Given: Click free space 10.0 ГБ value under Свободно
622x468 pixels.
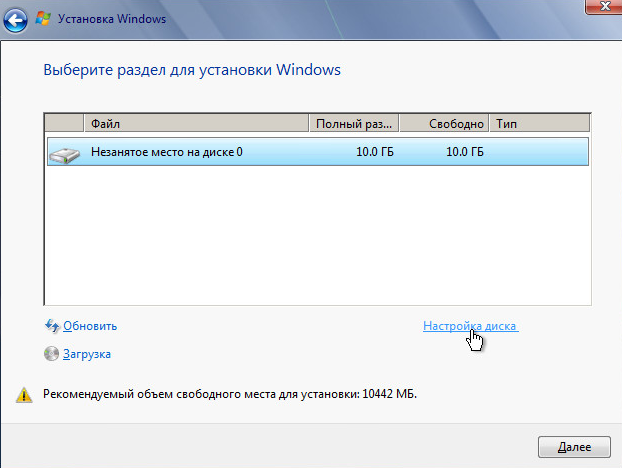Looking at the screenshot, I should 465,152.
